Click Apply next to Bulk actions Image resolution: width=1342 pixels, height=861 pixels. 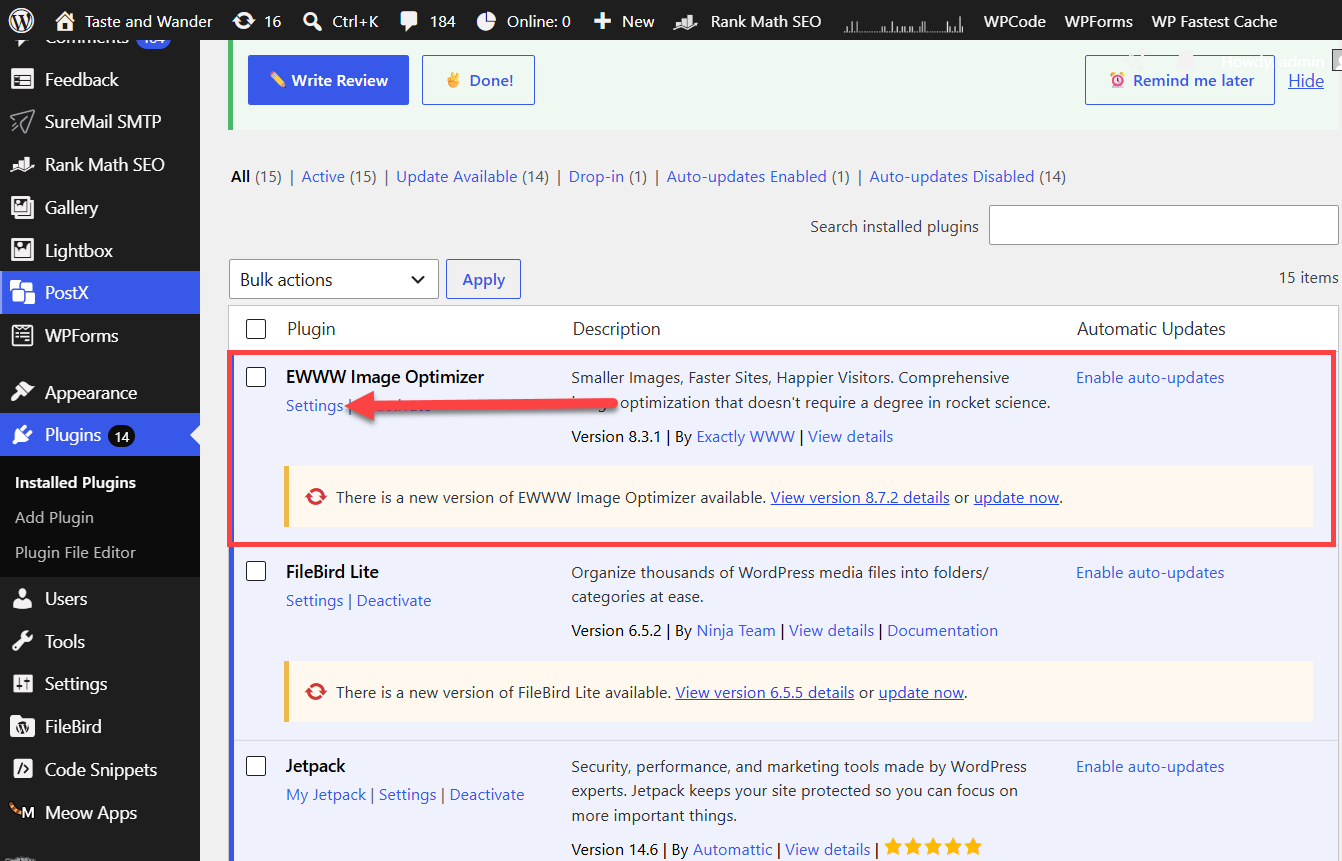click(x=483, y=280)
